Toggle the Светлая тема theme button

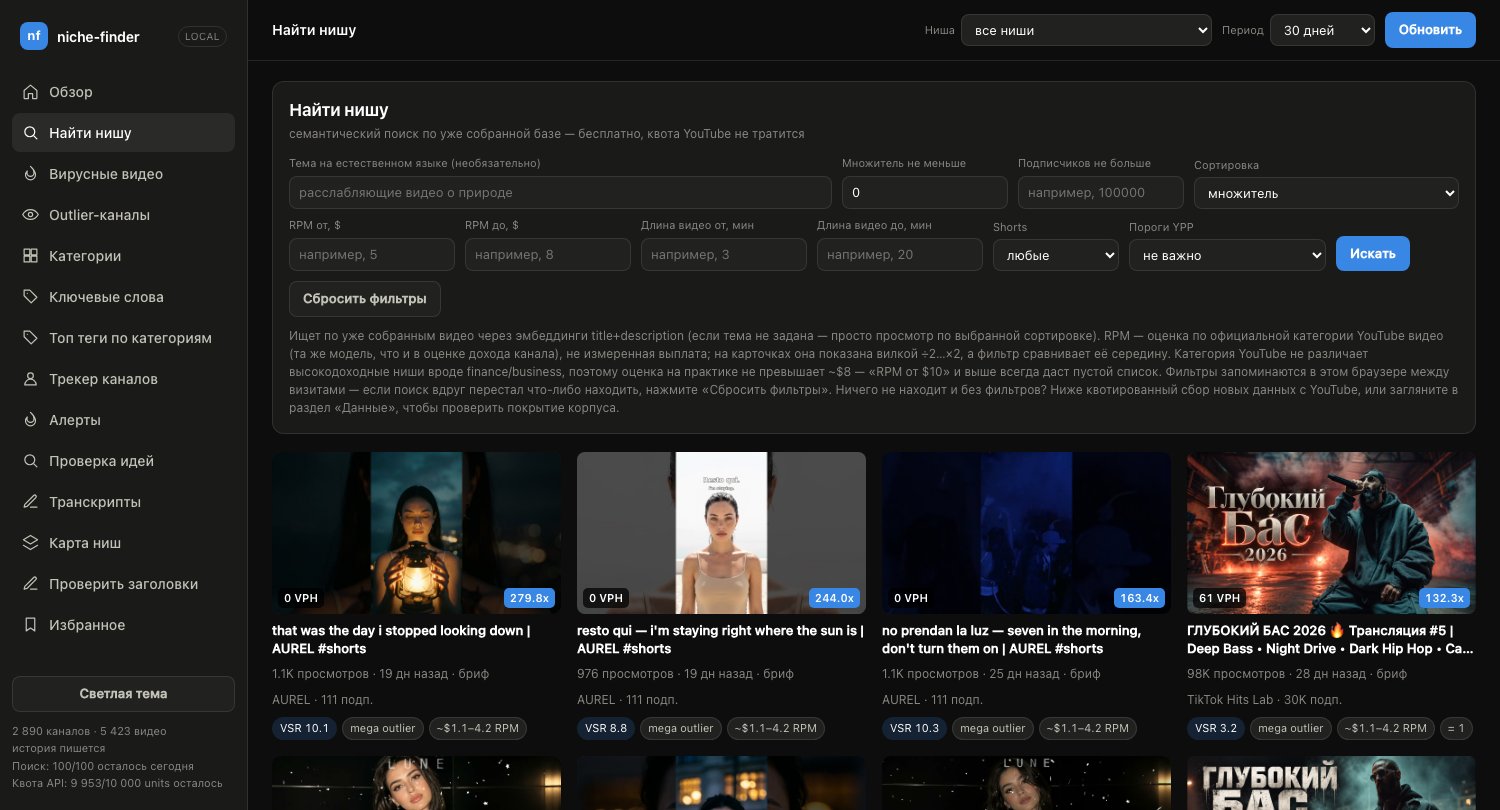pos(123,694)
